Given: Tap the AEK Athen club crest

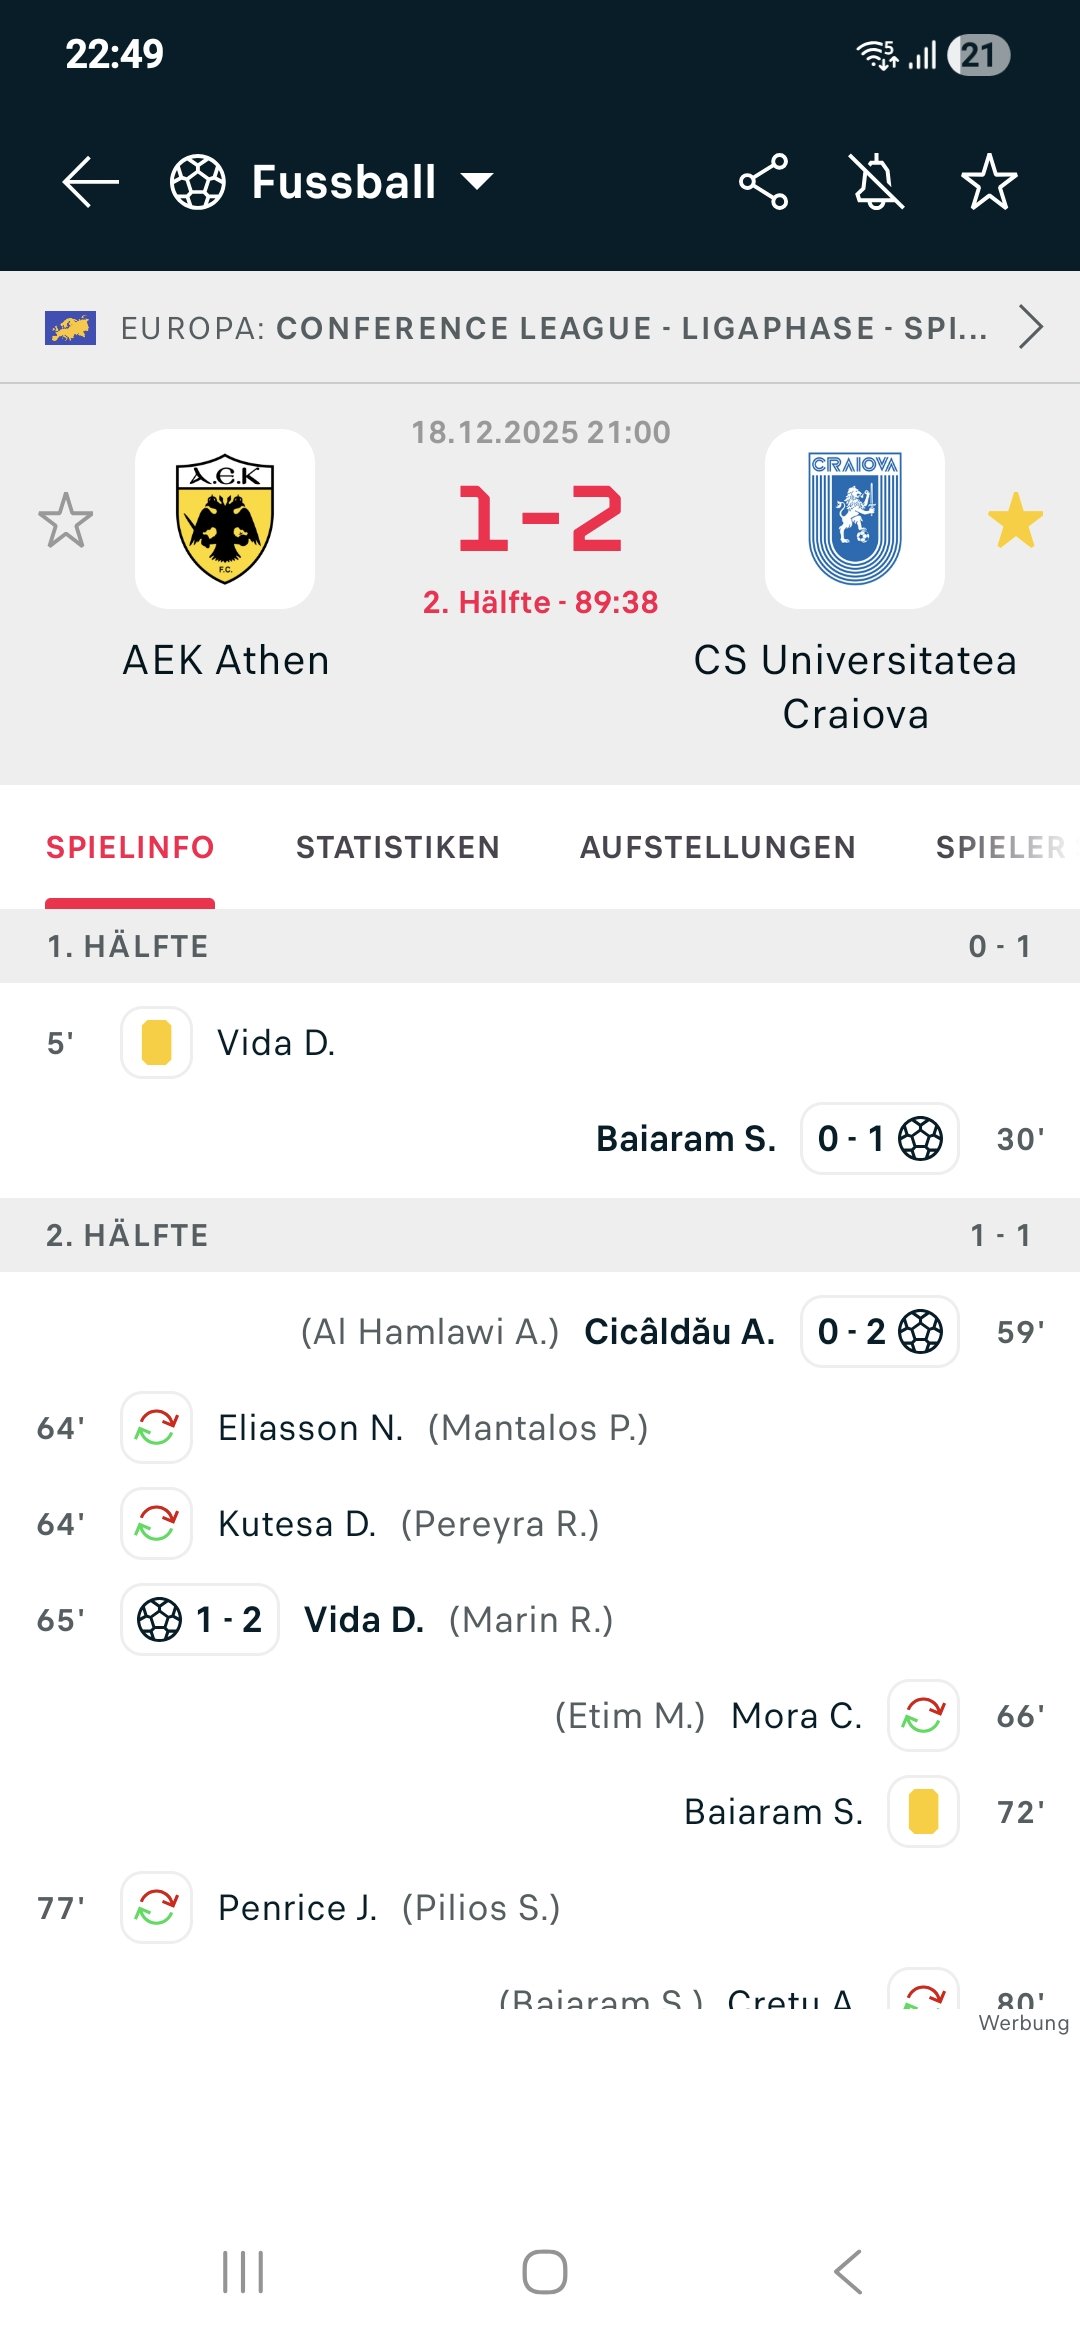Looking at the screenshot, I should (x=225, y=519).
